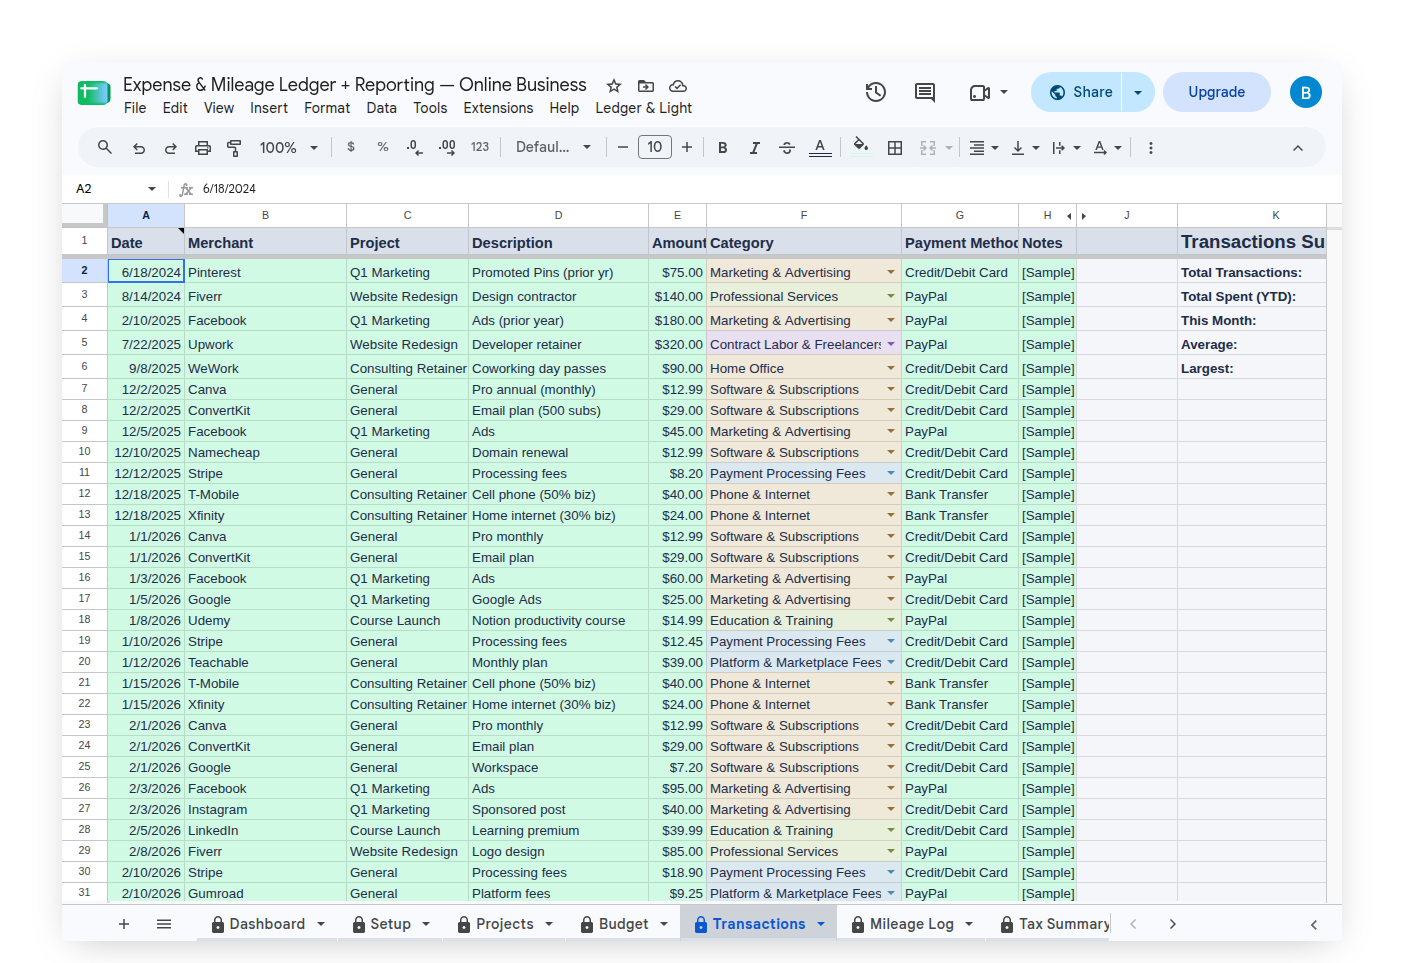Click the all sheets list icon
Screen dimensions: 1404x963
click(164, 924)
